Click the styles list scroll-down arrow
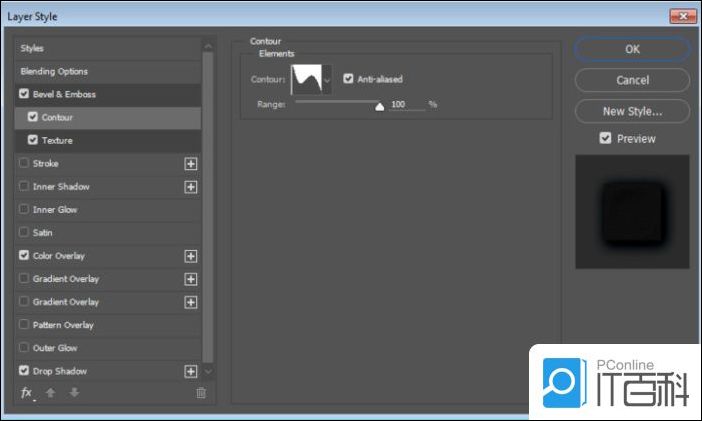 point(208,371)
